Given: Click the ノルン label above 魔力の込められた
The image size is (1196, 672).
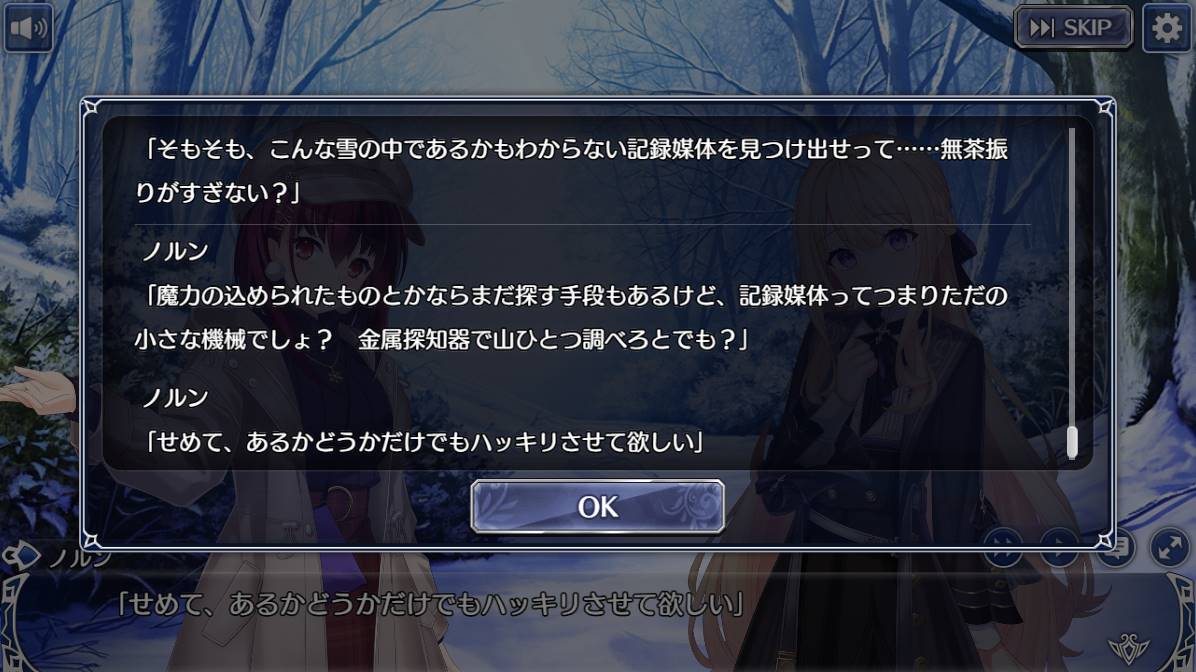Looking at the screenshot, I should click(x=175, y=251).
